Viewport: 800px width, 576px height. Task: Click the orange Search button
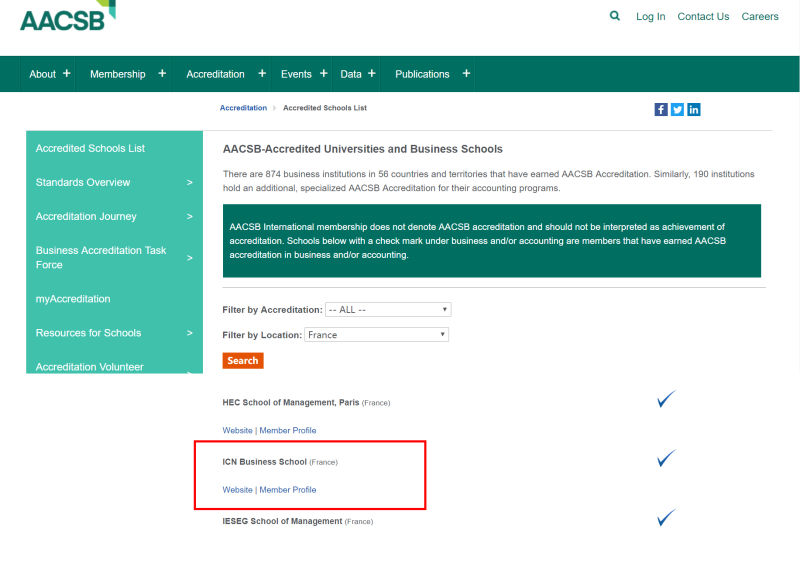243,361
